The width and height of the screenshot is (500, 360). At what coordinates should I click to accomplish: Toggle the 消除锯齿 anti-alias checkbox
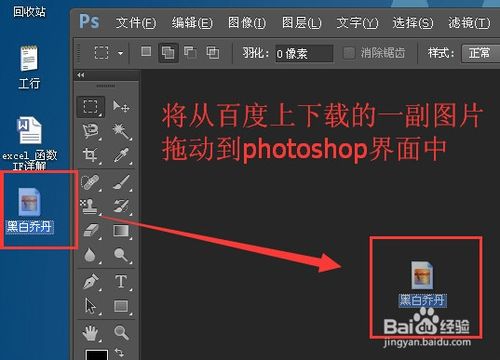point(349,53)
